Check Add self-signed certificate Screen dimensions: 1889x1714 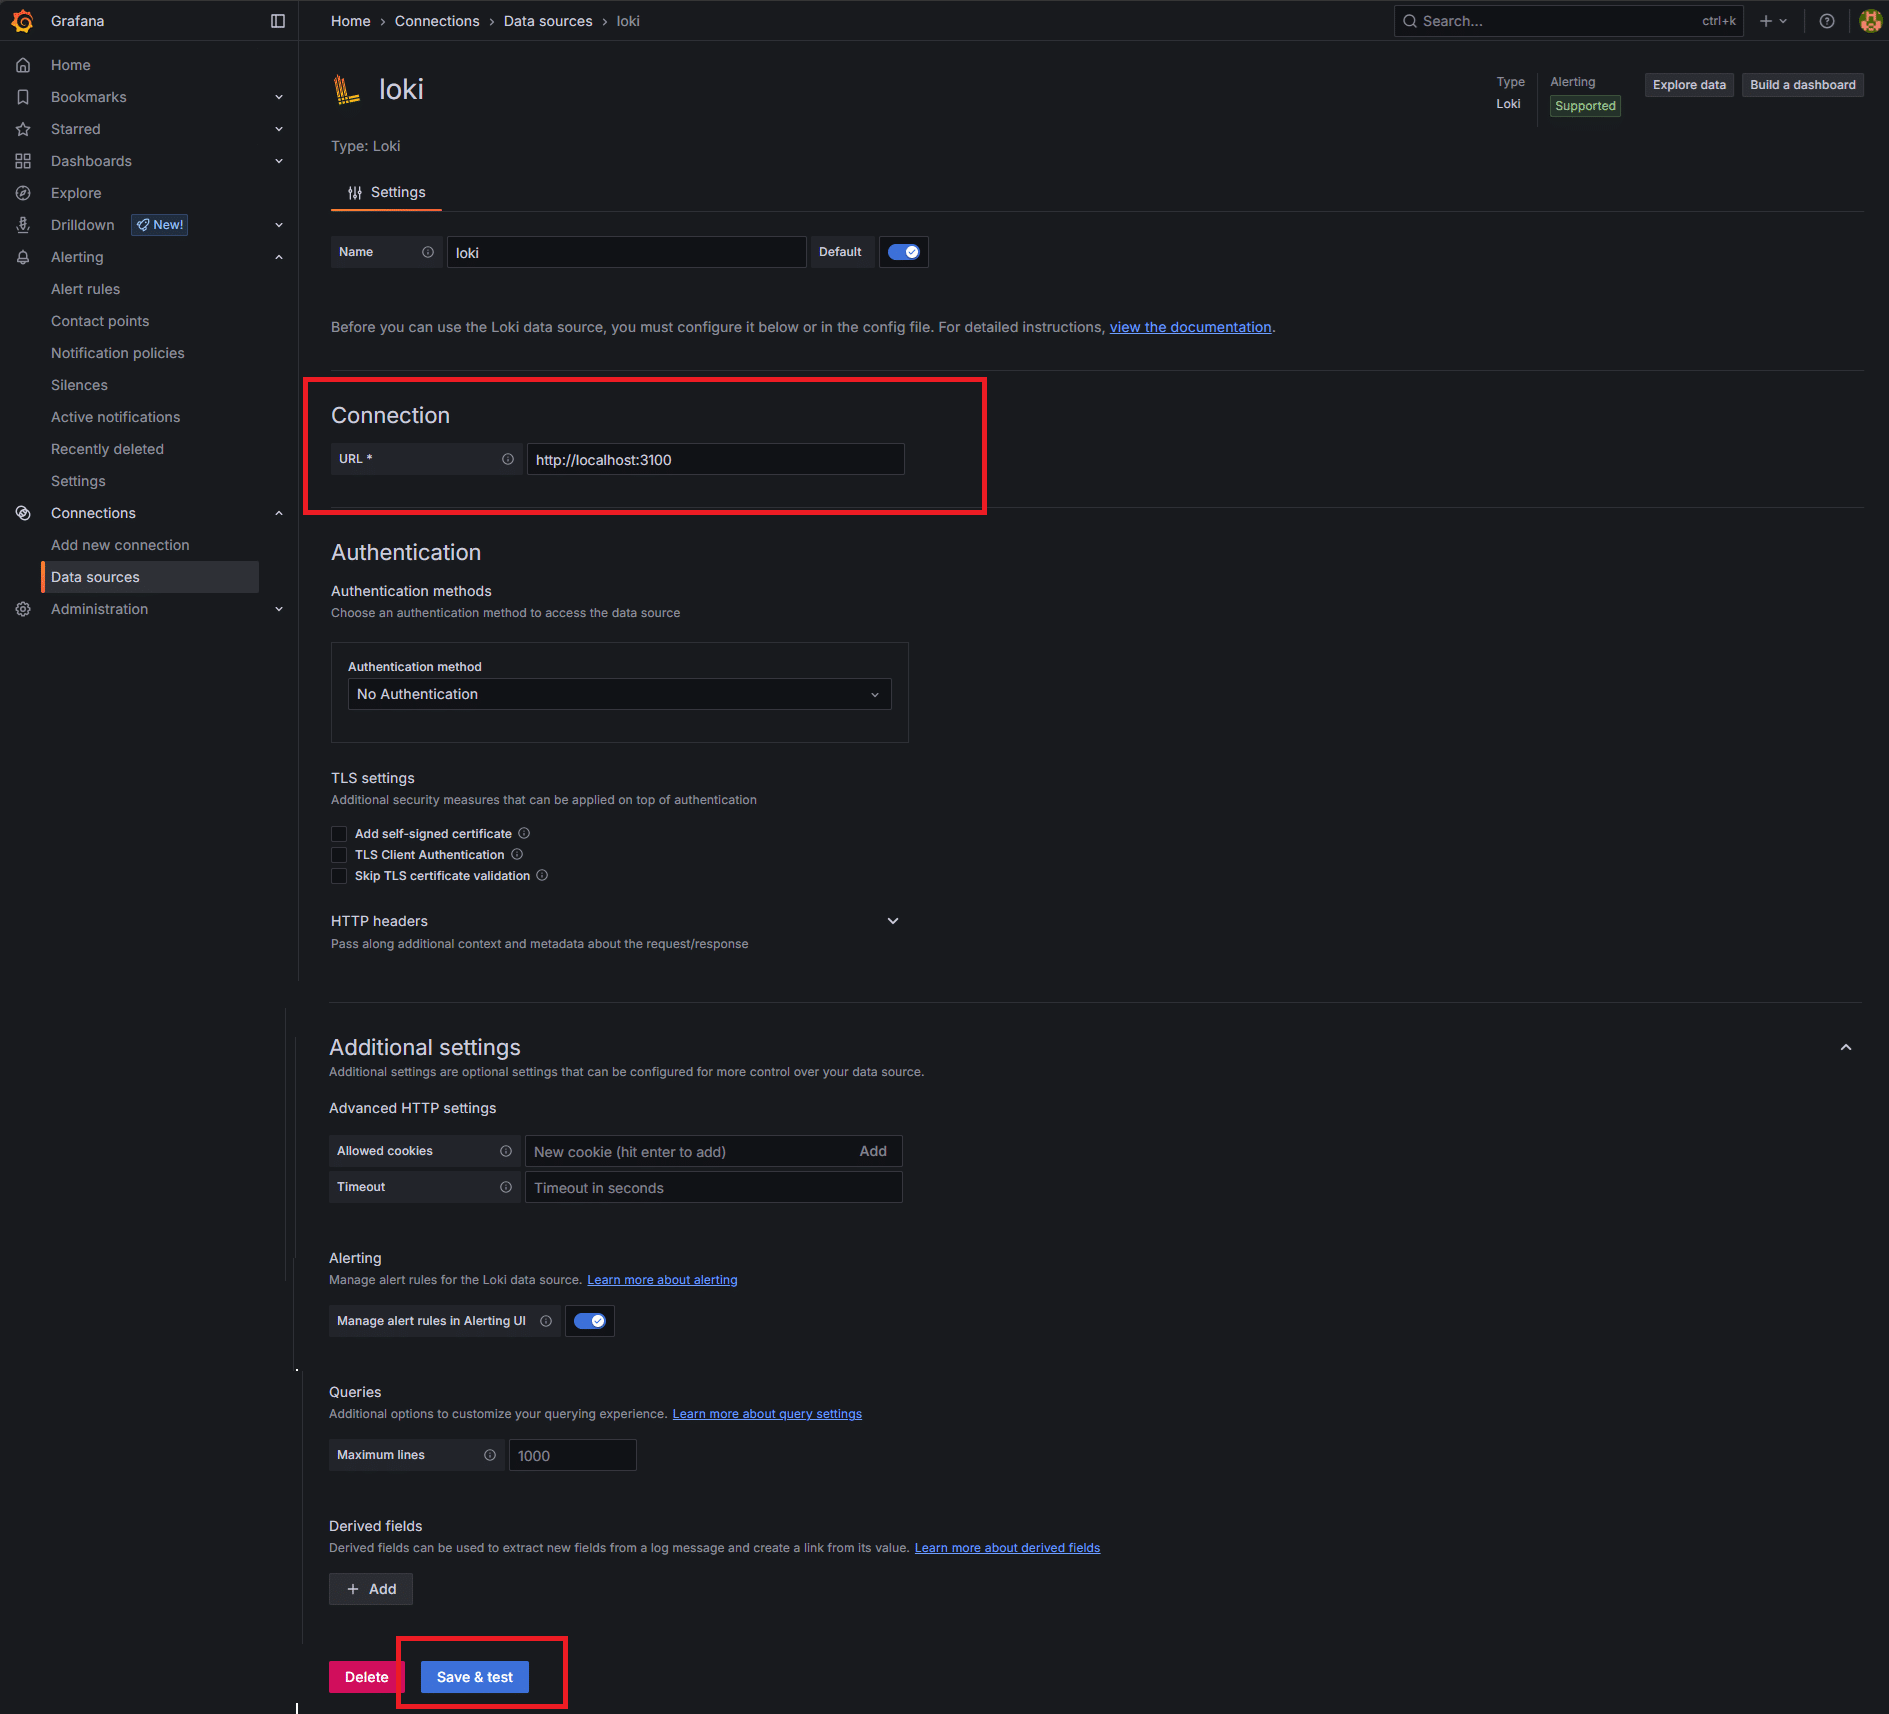pos(339,834)
